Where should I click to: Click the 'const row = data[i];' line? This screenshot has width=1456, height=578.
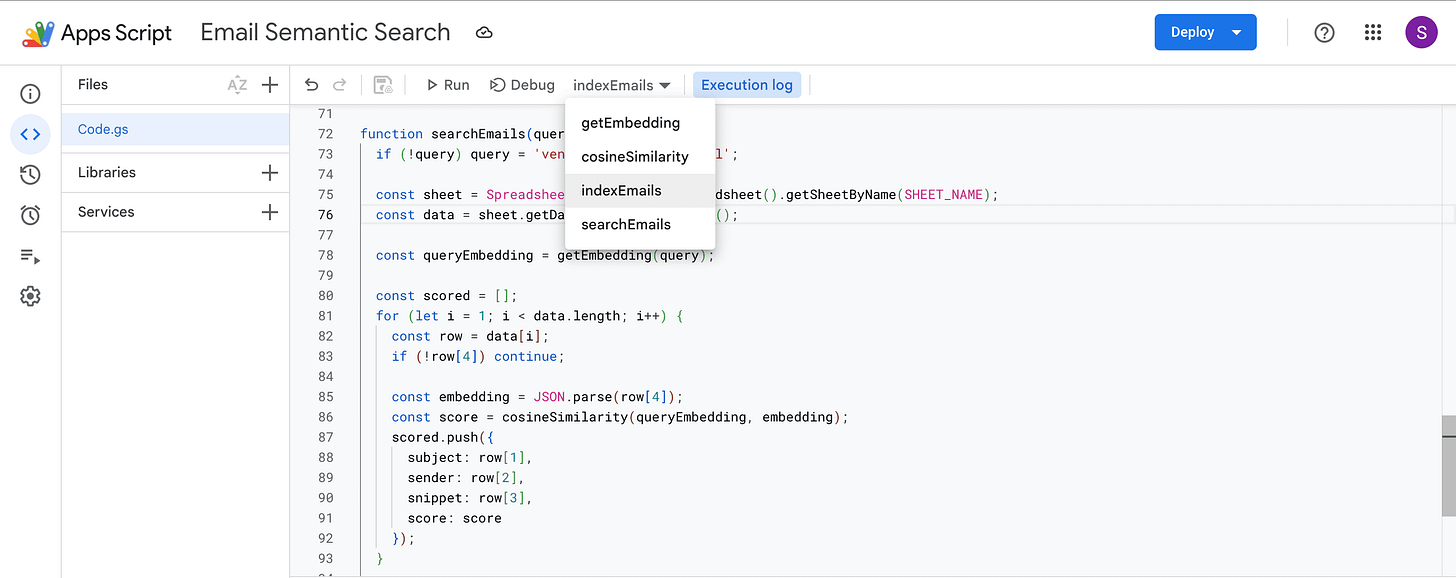470,336
